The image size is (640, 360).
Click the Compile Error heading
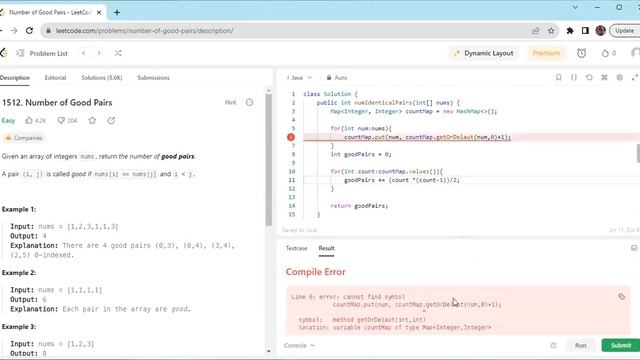coord(316,272)
